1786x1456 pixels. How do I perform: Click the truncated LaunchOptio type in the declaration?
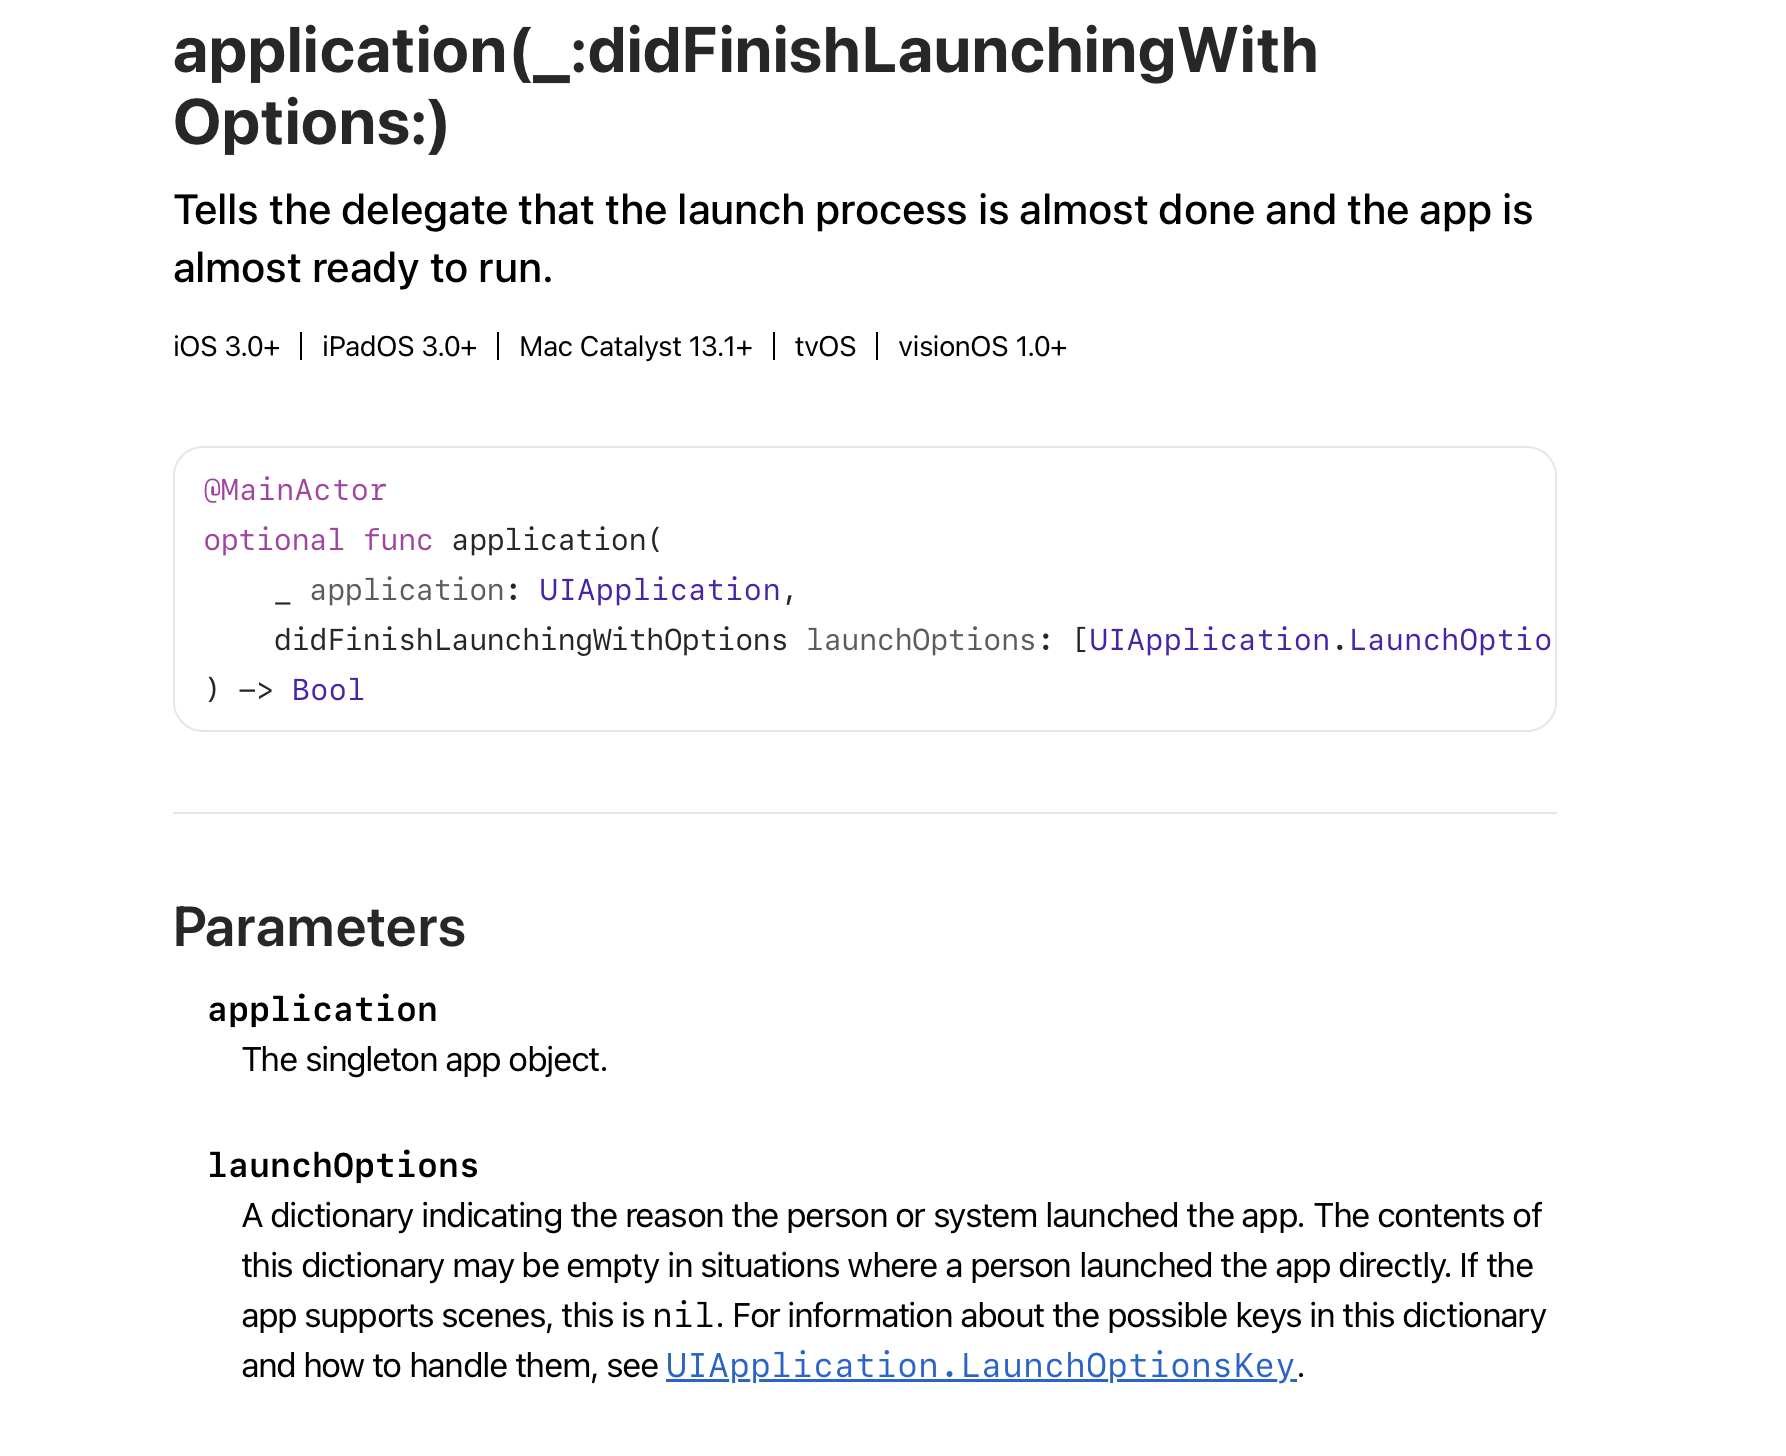coord(1449,640)
